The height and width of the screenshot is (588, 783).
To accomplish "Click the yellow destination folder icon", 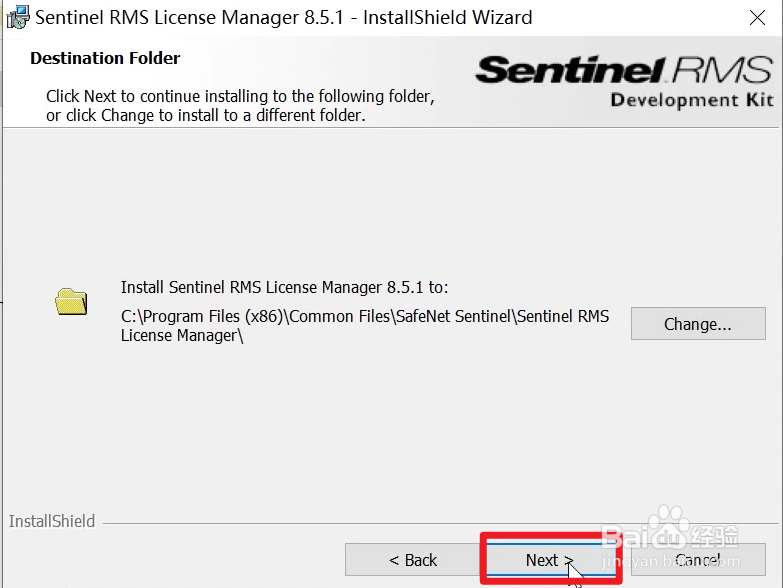I will click(71, 301).
